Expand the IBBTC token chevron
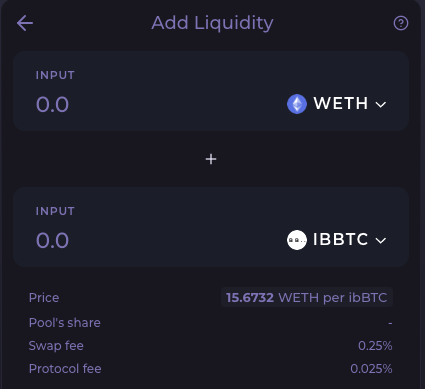The width and height of the screenshot is (425, 389). point(381,240)
